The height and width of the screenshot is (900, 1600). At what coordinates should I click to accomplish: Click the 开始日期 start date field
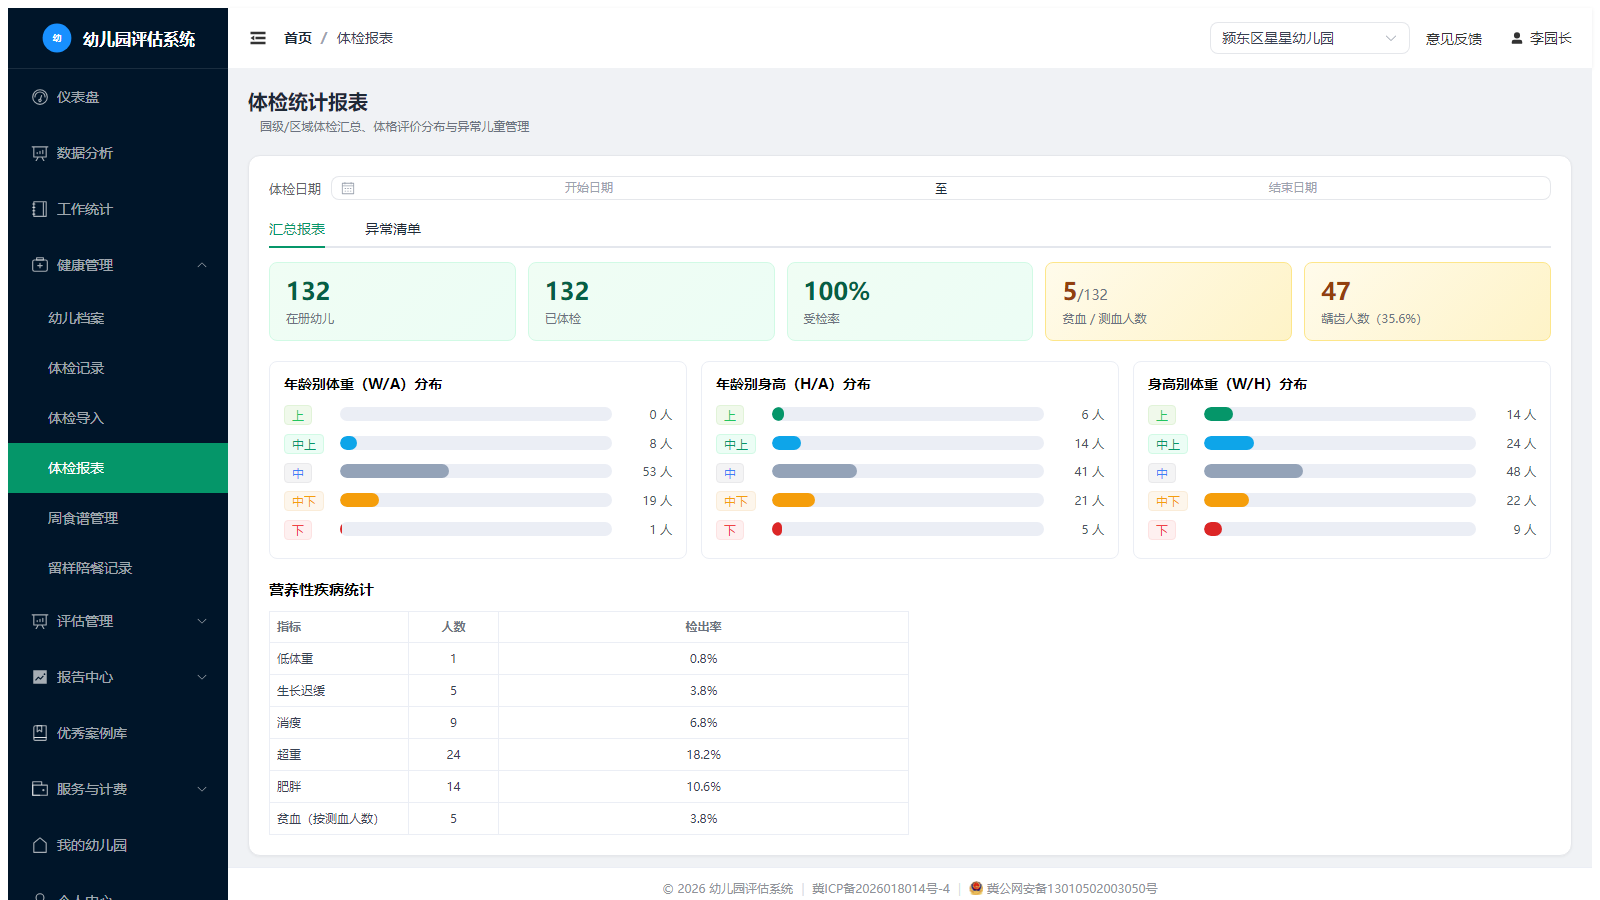pyautogui.click(x=589, y=188)
